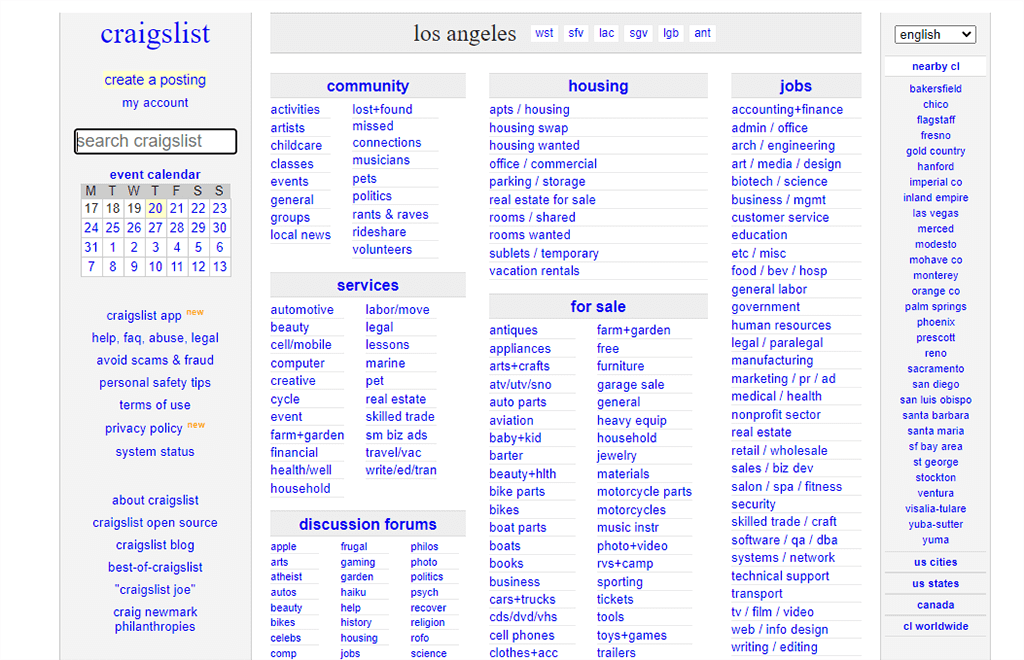Open the automotive services category
1024x660 pixels.
pos(302,309)
